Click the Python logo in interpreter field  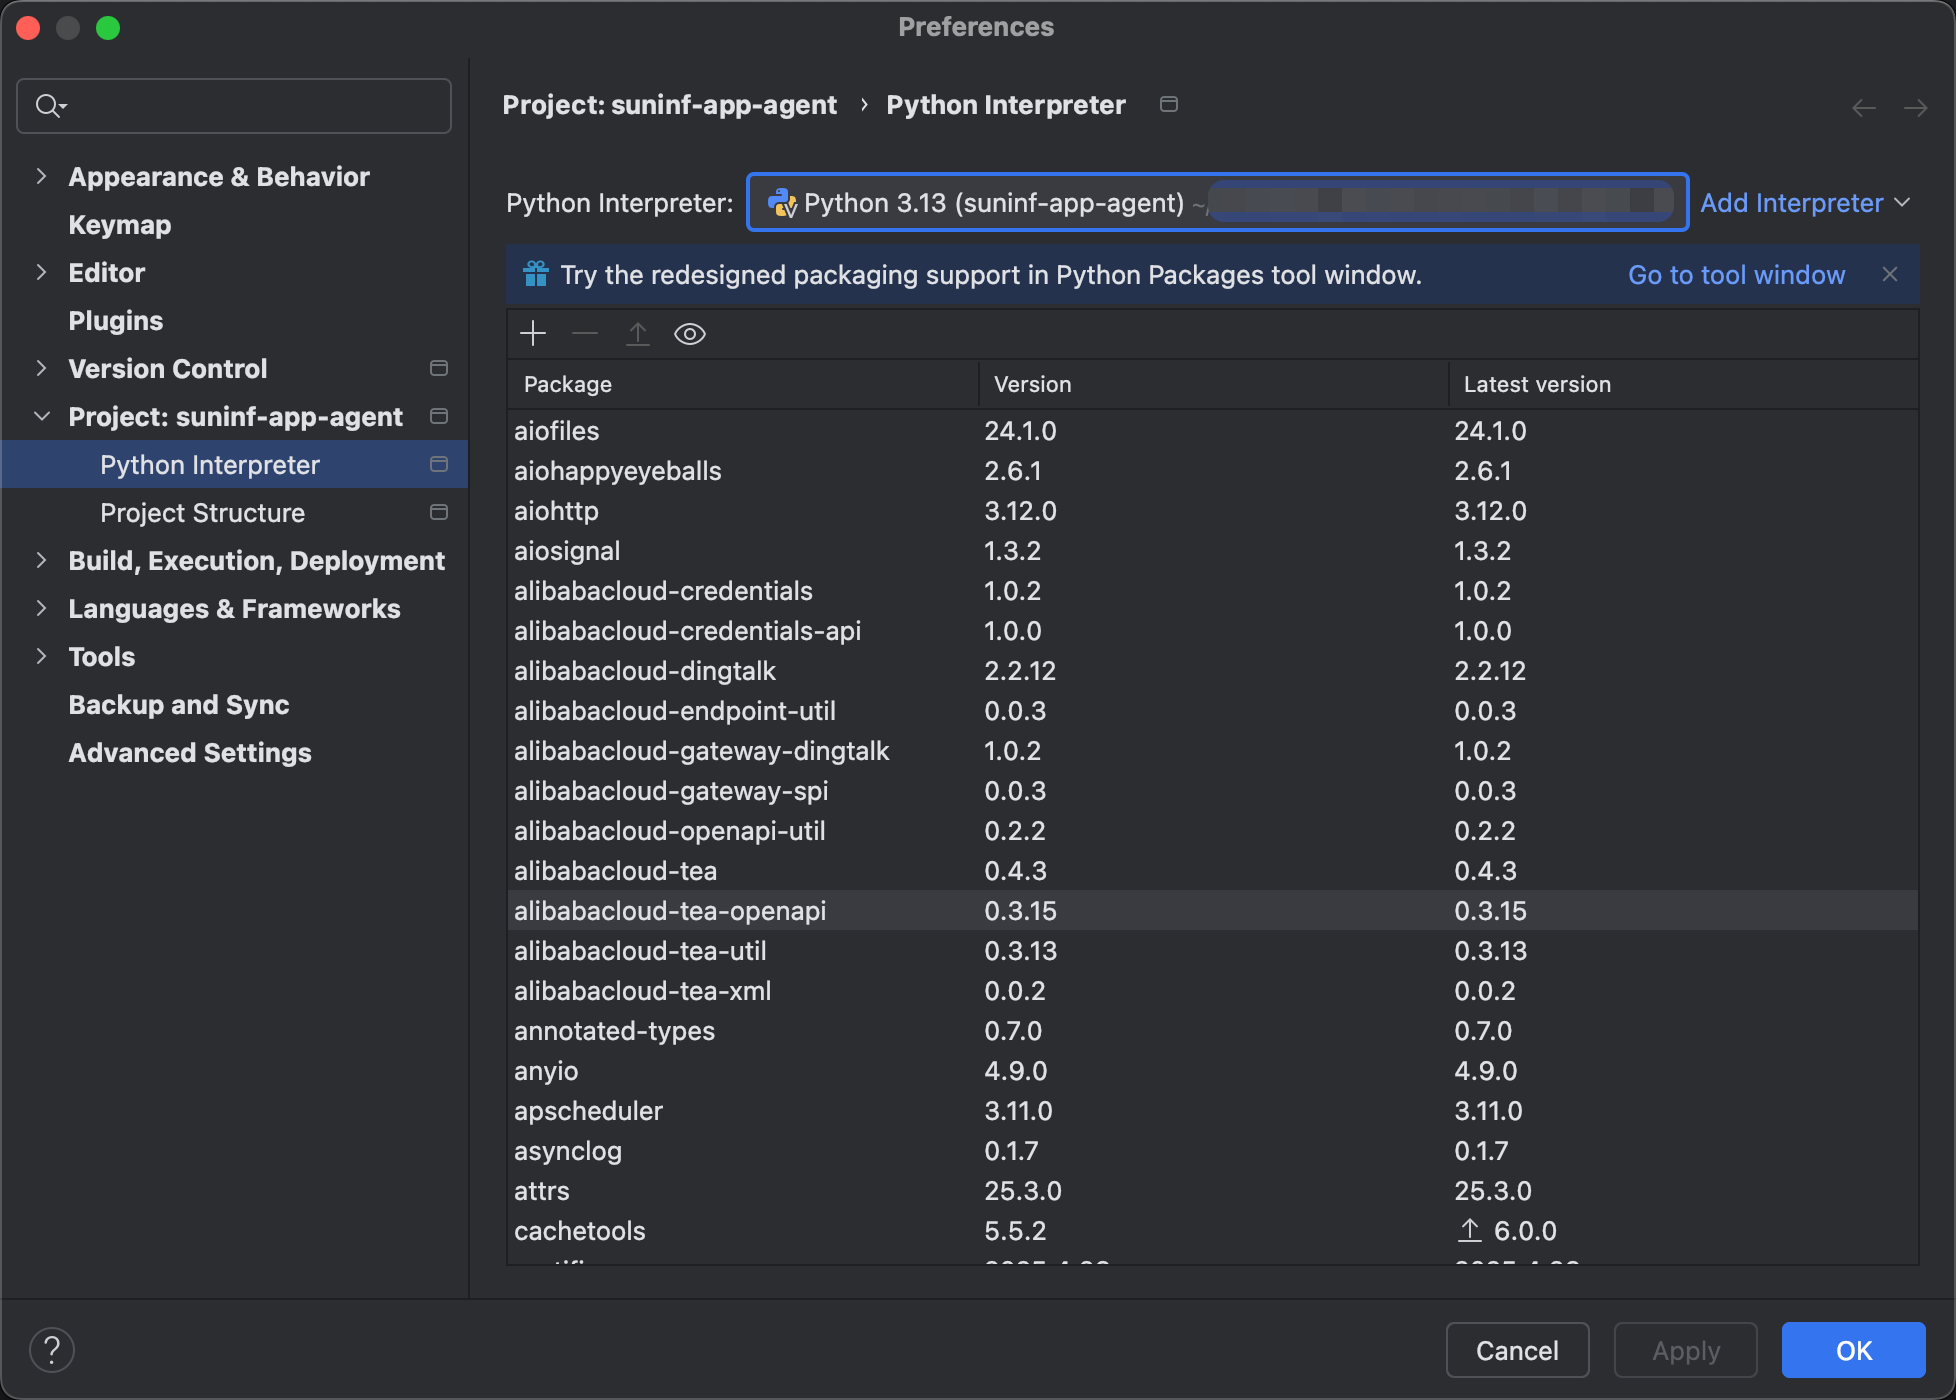tap(781, 203)
